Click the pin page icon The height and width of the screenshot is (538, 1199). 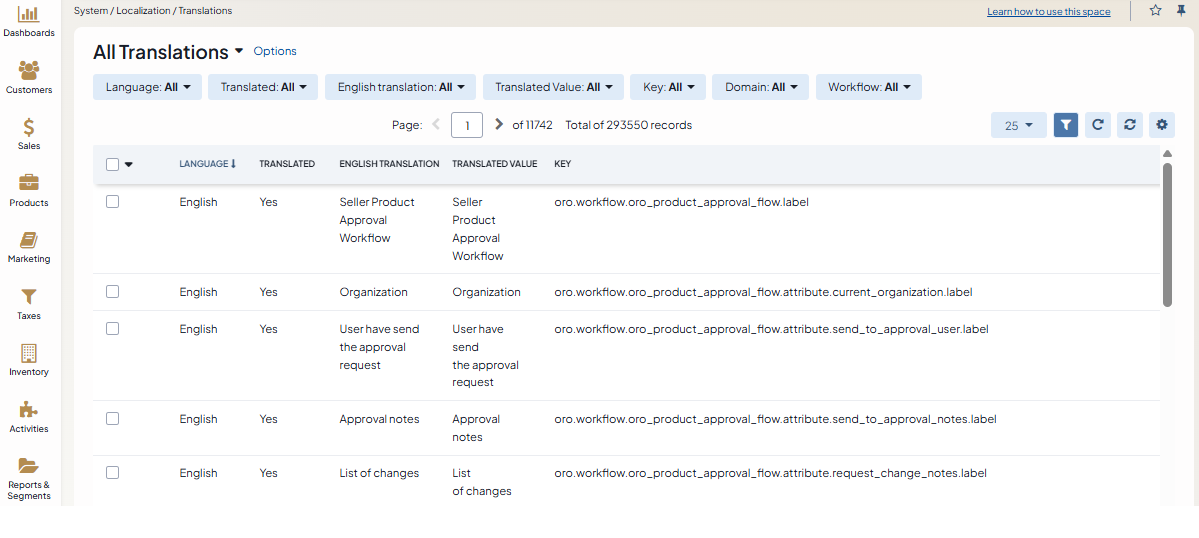coord(1181,11)
